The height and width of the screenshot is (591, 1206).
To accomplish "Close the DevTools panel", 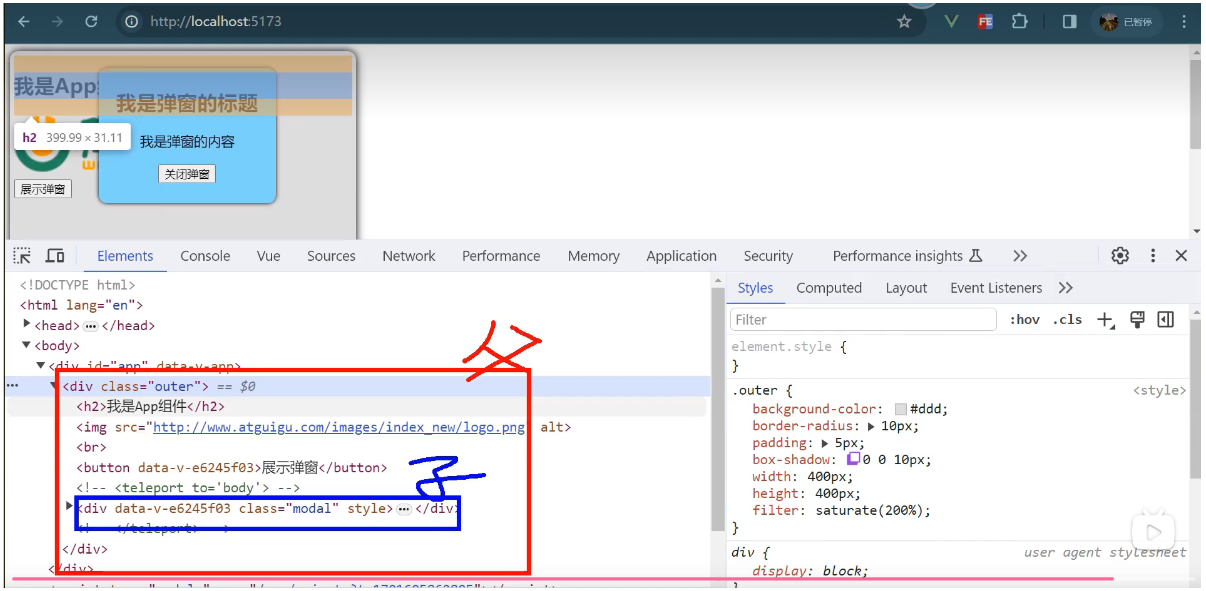I will coord(1181,256).
